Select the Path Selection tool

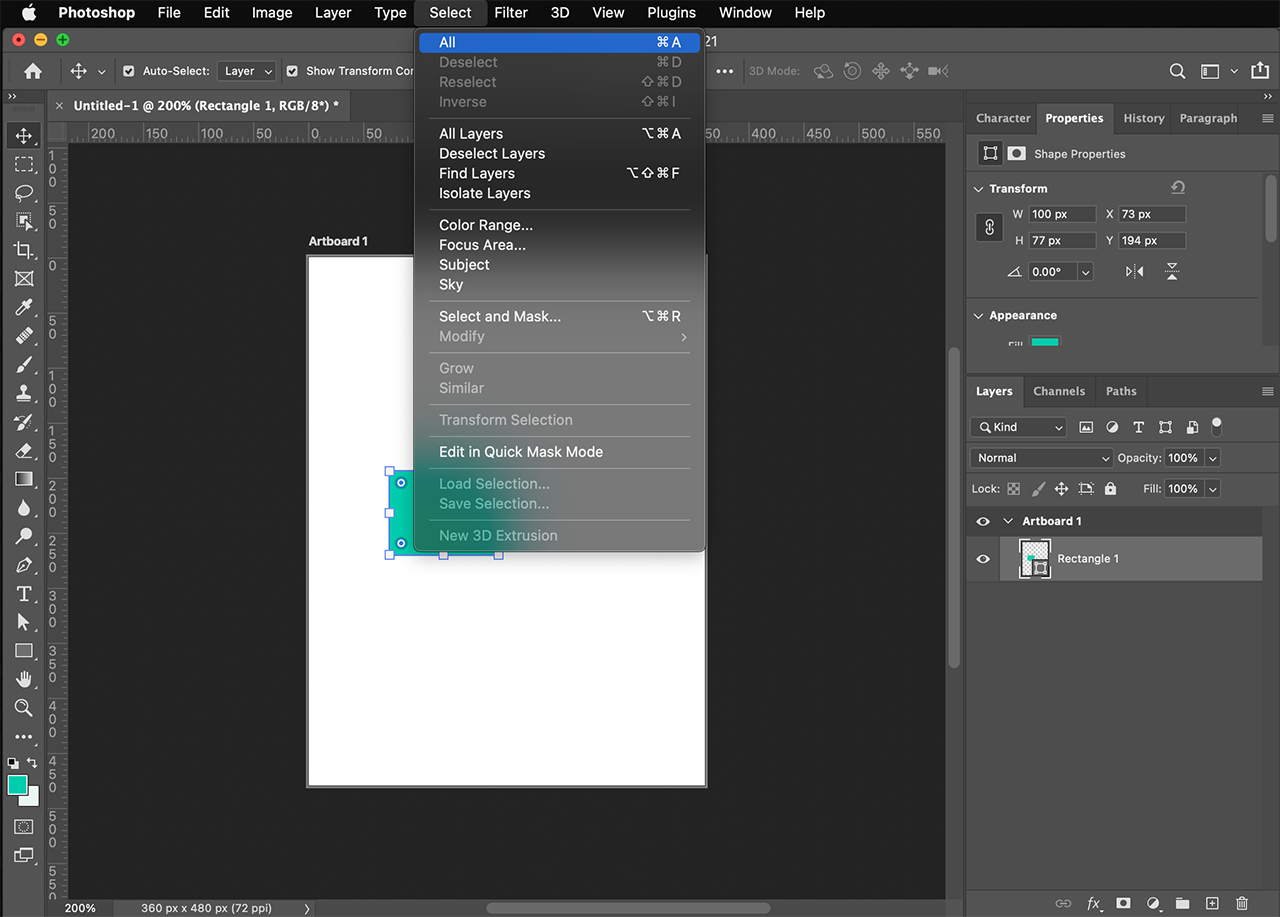(x=24, y=622)
